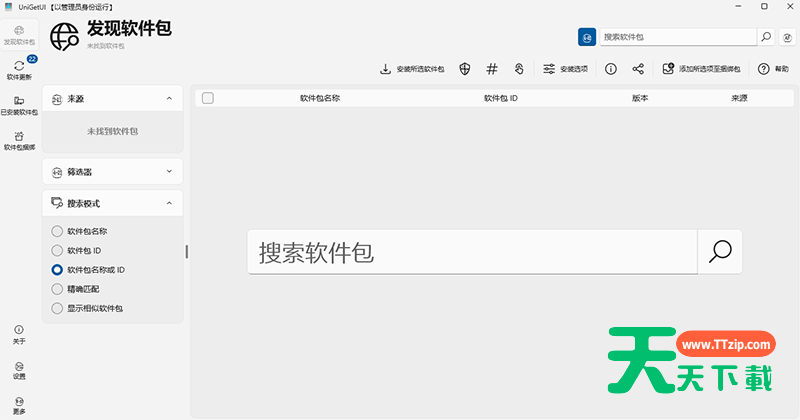Click the UniGetUI app icon in title bar
800x420 pixels.
[x=8, y=7]
